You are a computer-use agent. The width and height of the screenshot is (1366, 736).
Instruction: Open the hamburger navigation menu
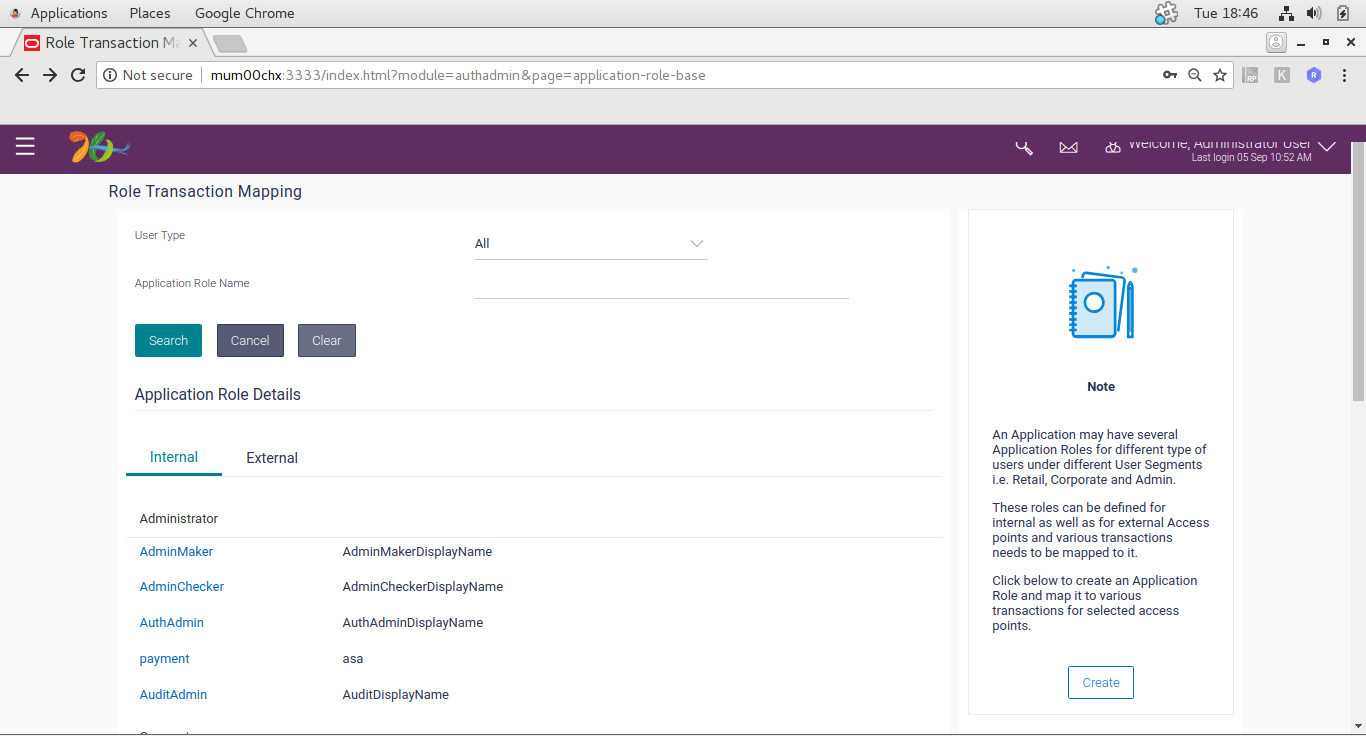(x=25, y=147)
